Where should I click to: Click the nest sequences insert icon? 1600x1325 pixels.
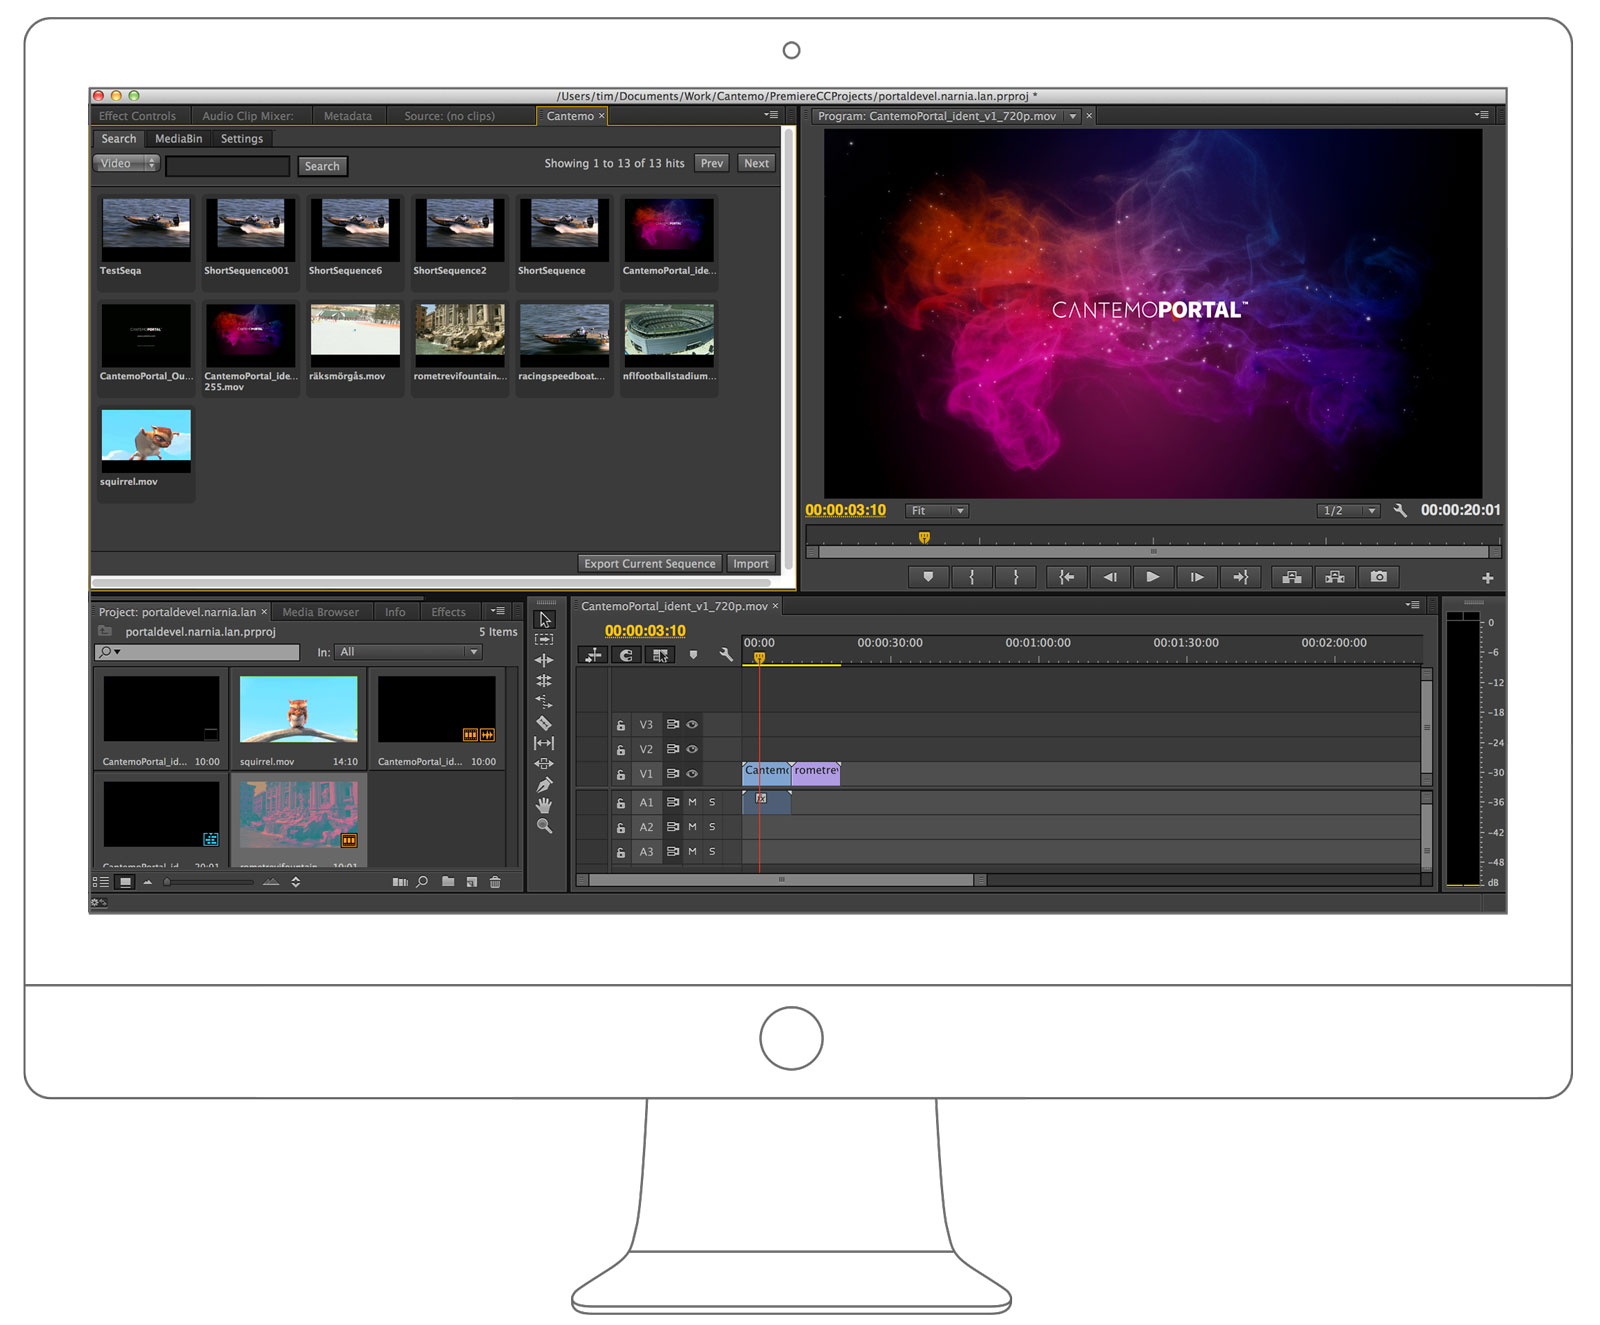click(x=594, y=656)
